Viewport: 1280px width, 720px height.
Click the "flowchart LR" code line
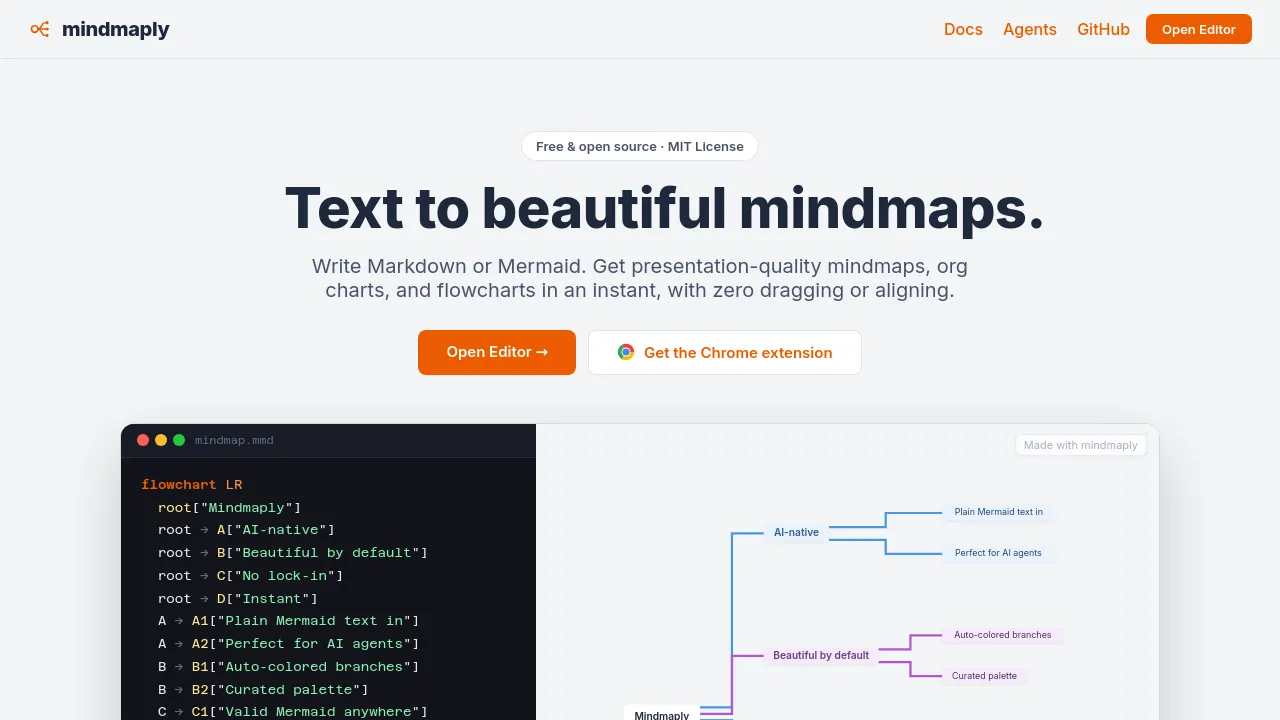(x=192, y=484)
